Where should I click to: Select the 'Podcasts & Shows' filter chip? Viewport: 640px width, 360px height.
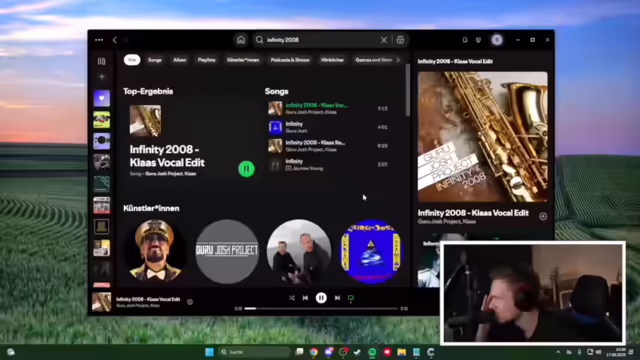290,60
